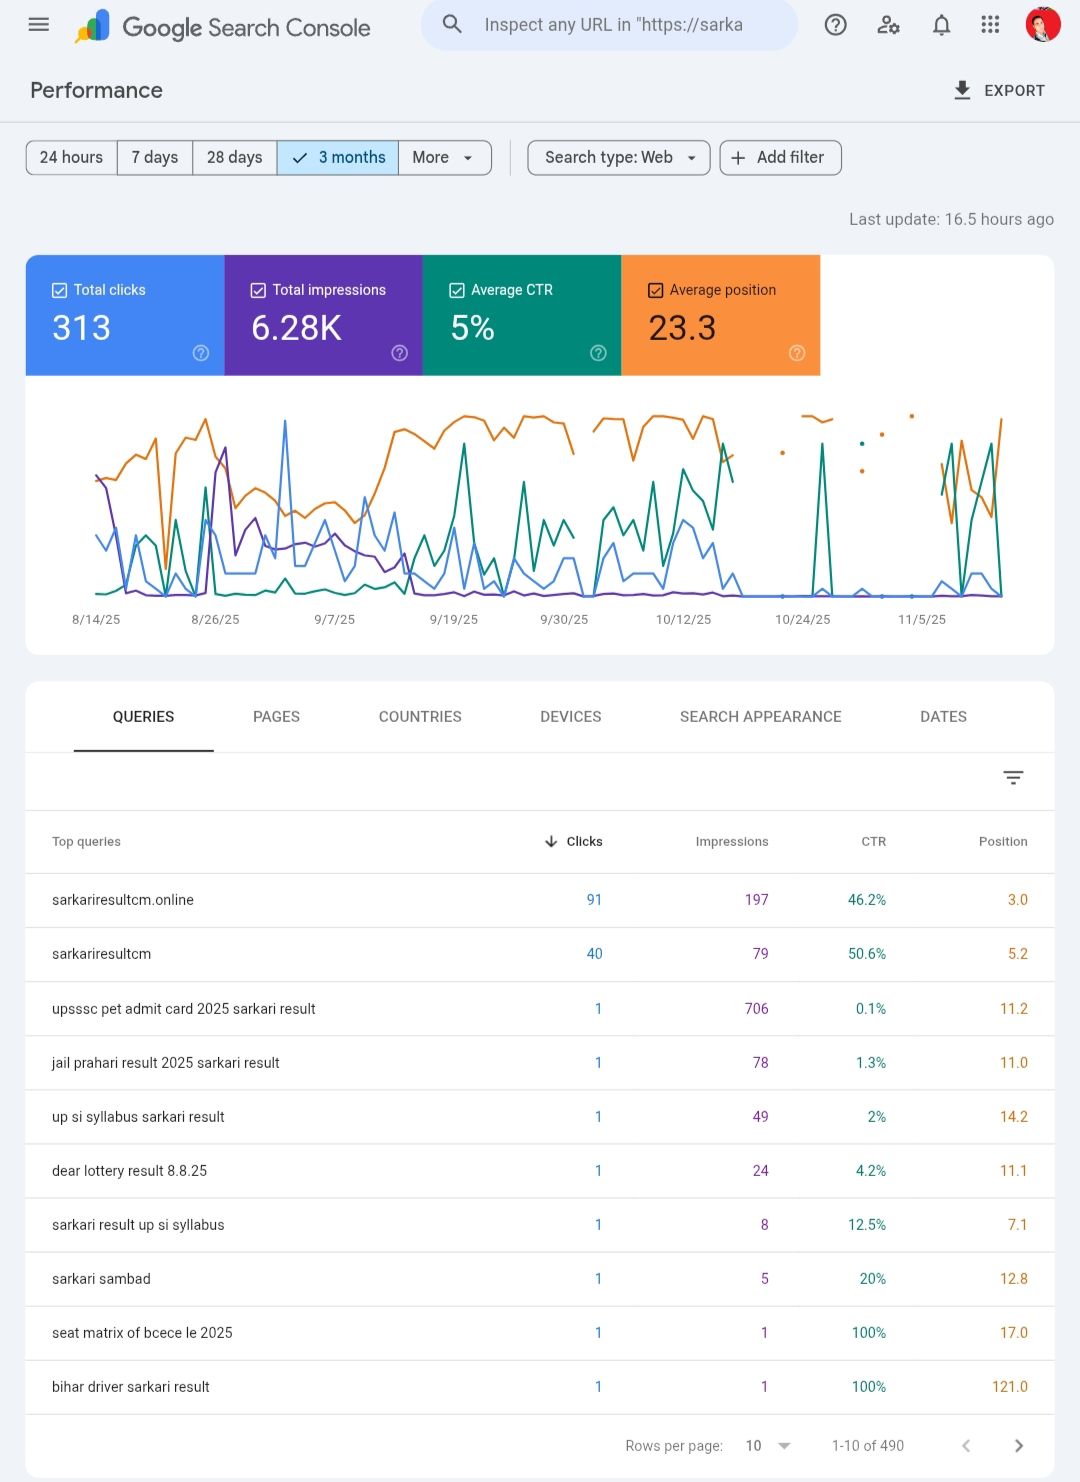Open the Help question mark icon
This screenshot has width=1080, height=1482.
835,25
